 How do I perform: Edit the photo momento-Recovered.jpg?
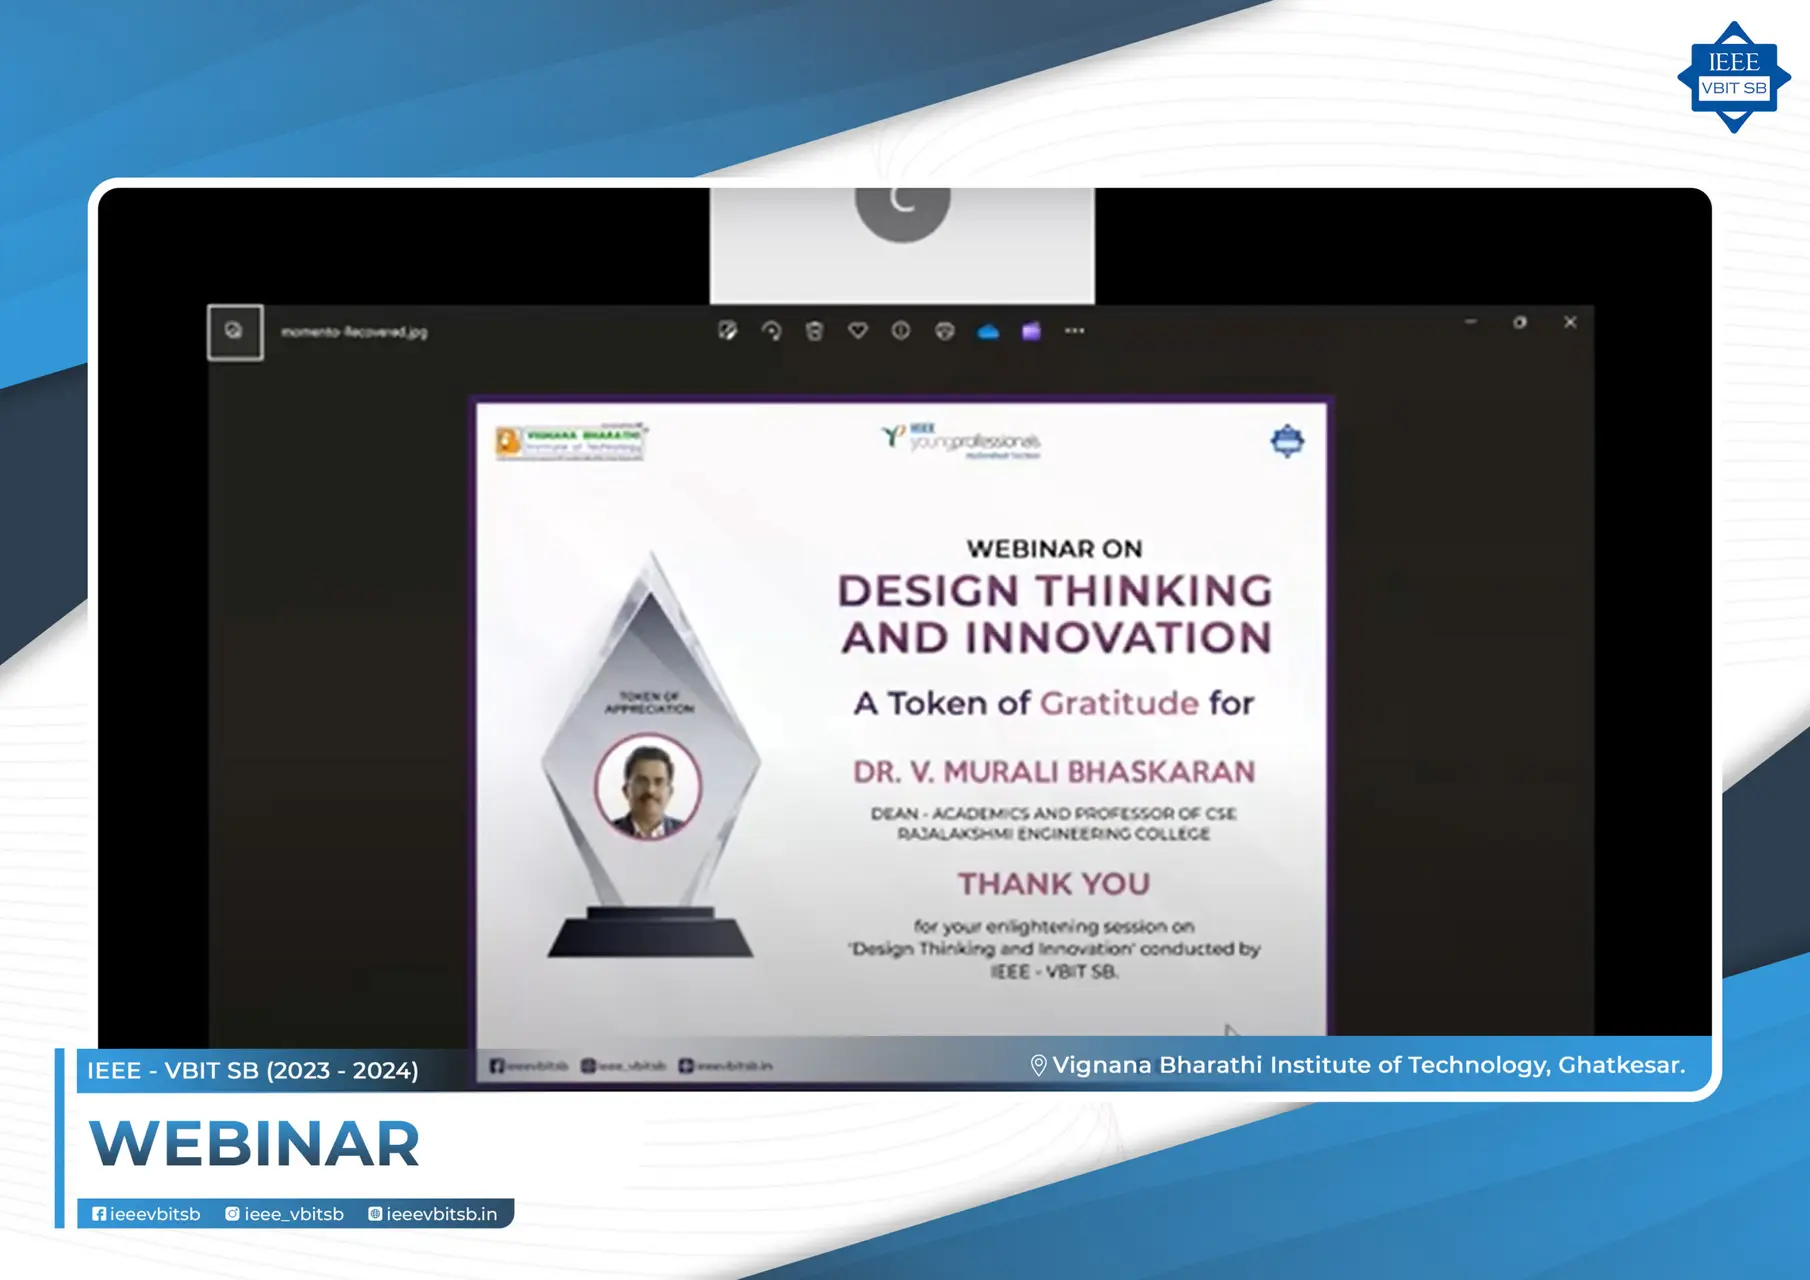click(729, 331)
